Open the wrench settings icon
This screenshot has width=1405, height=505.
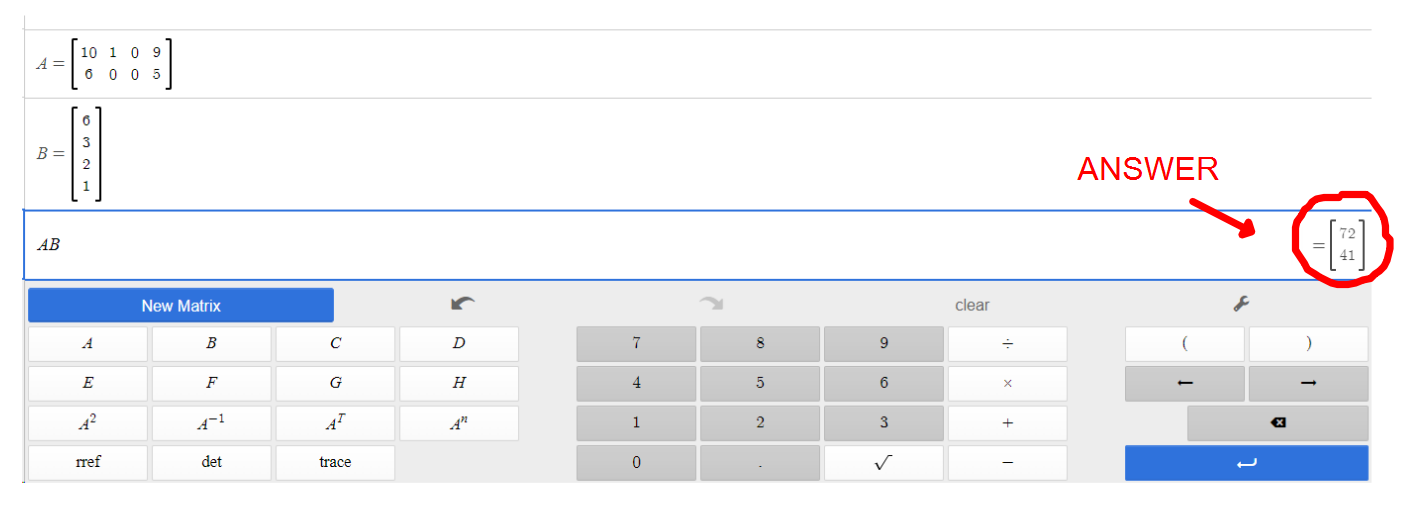click(x=1241, y=304)
